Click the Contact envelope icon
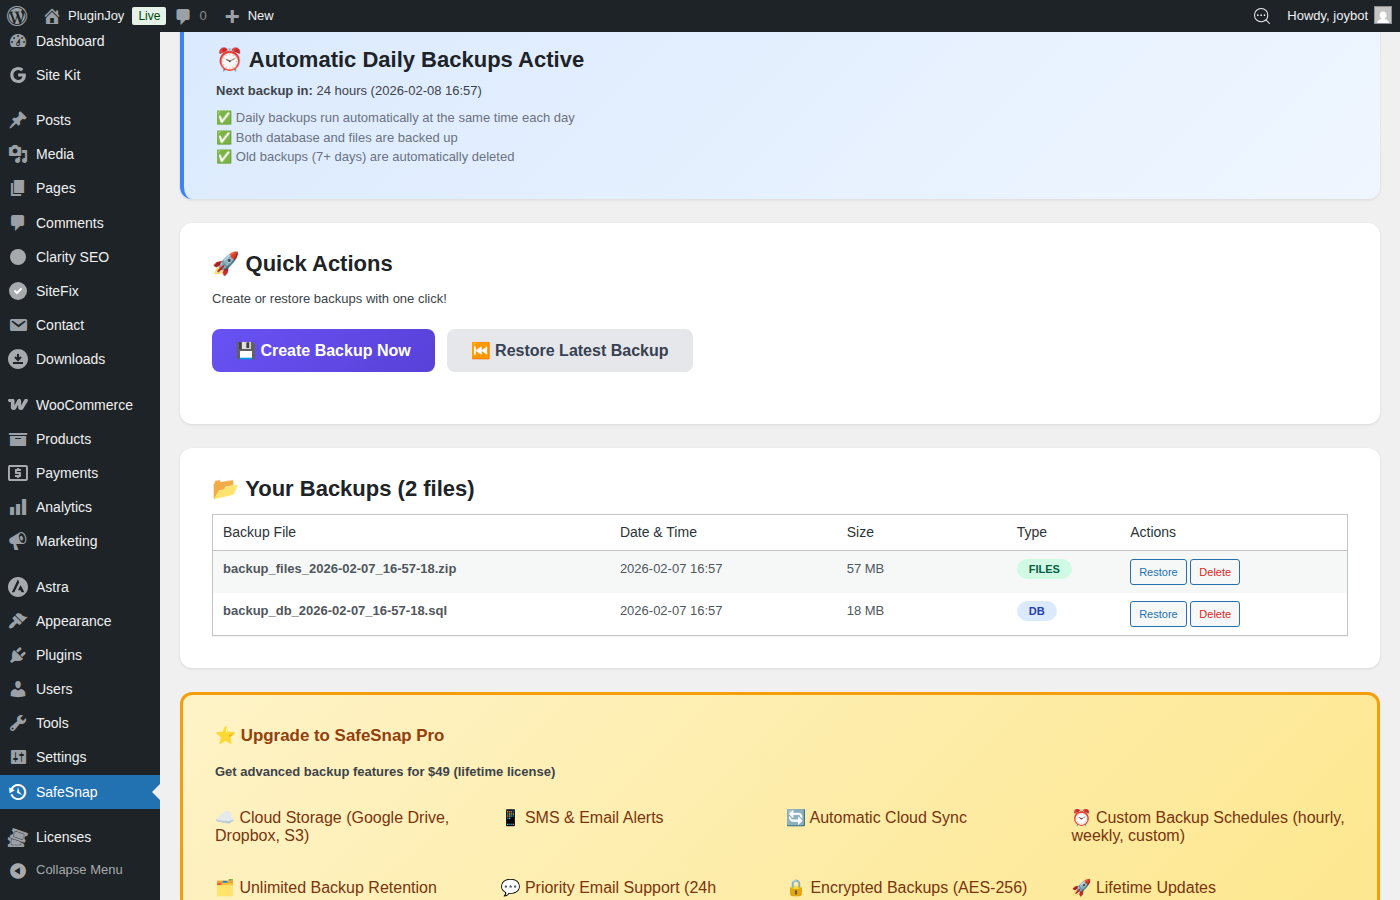Viewport: 1400px width, 900px height. pos(18,325)
